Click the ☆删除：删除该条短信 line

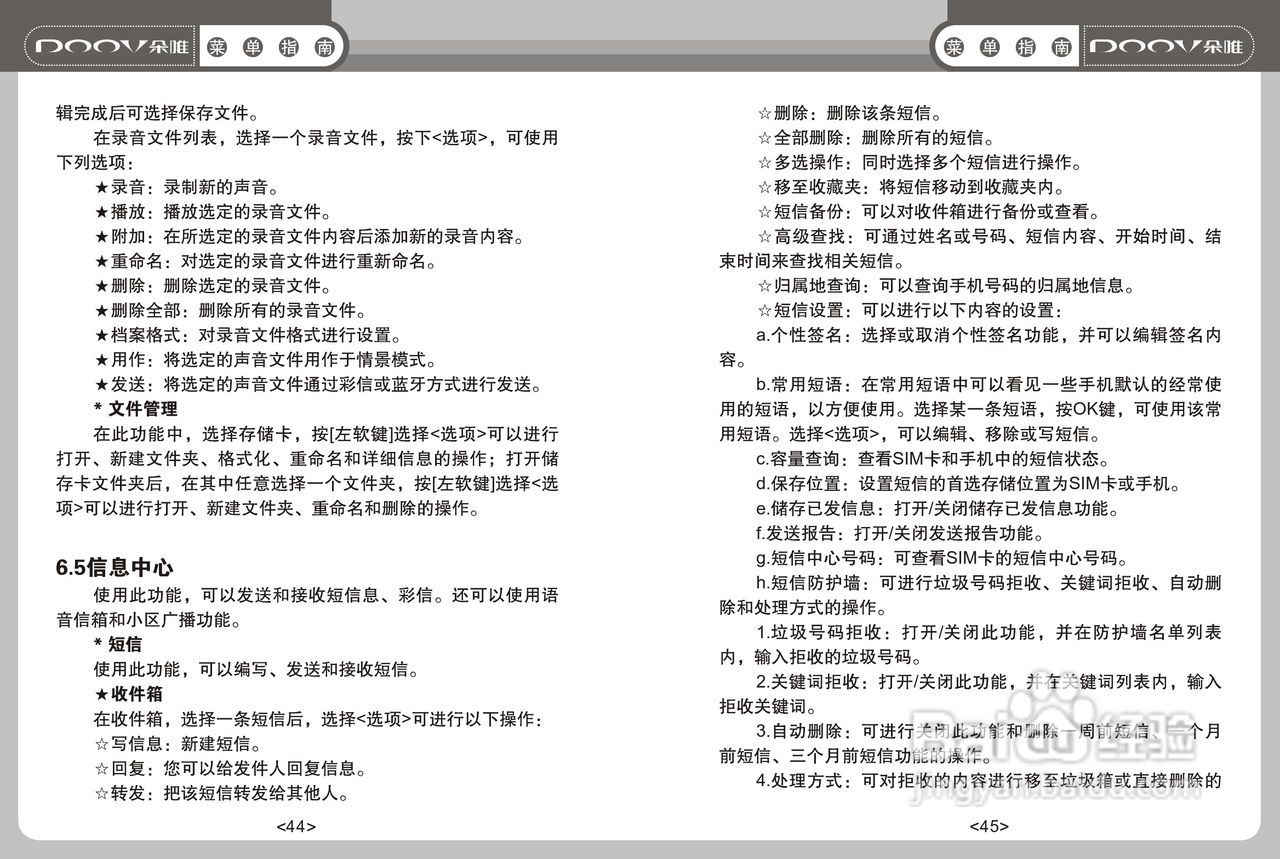[x=850, y=113]
